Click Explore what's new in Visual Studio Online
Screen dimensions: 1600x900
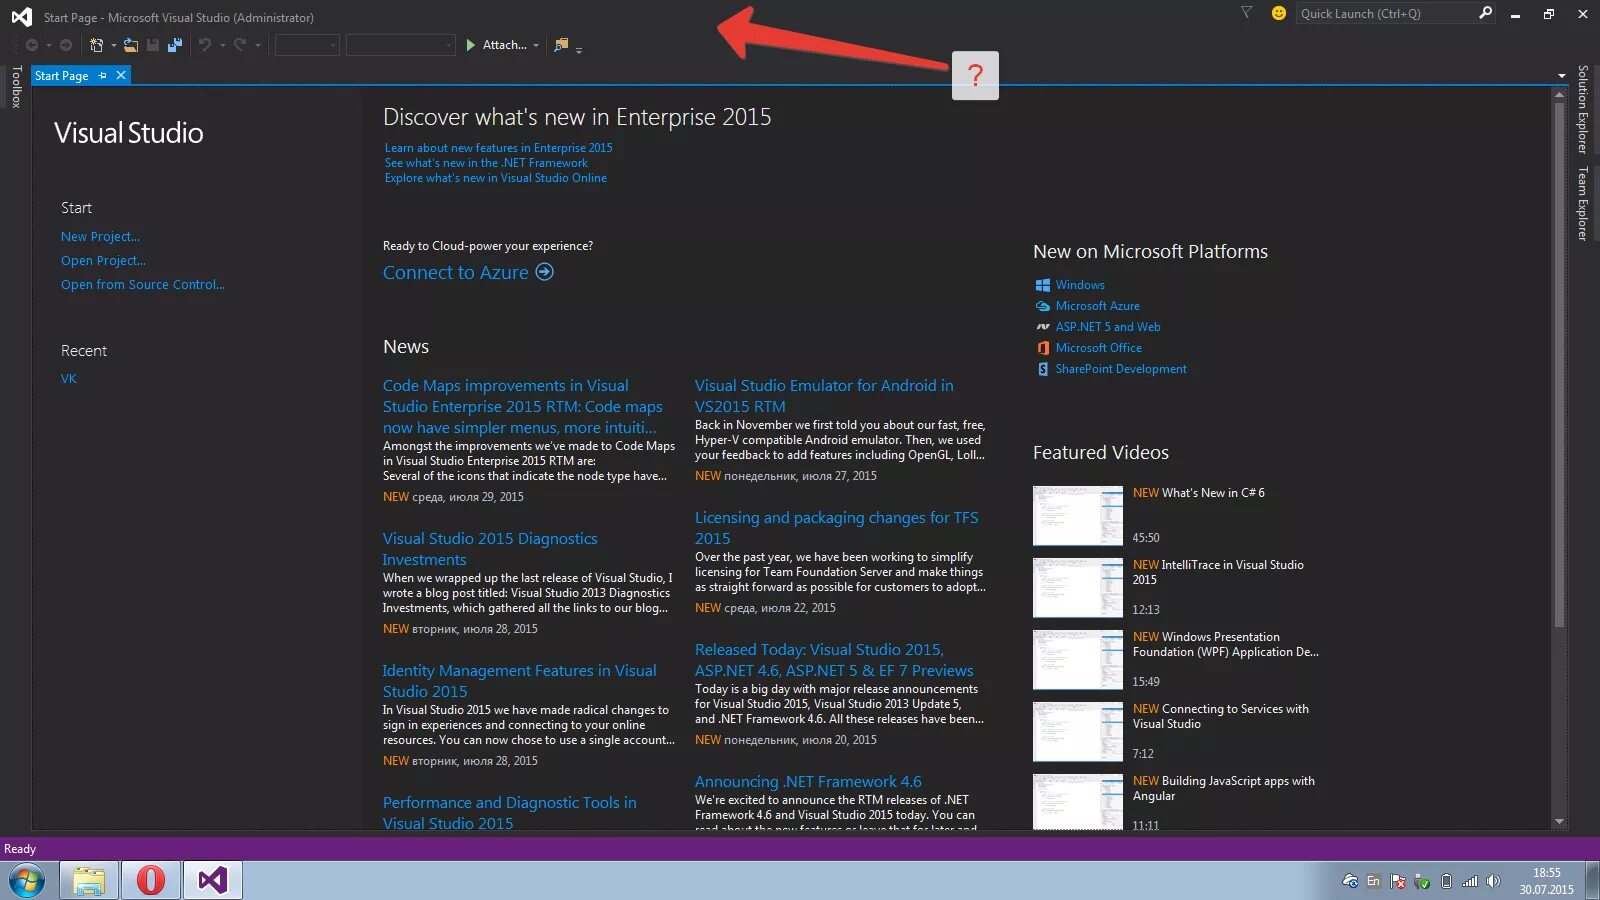(x=495, y=178)
